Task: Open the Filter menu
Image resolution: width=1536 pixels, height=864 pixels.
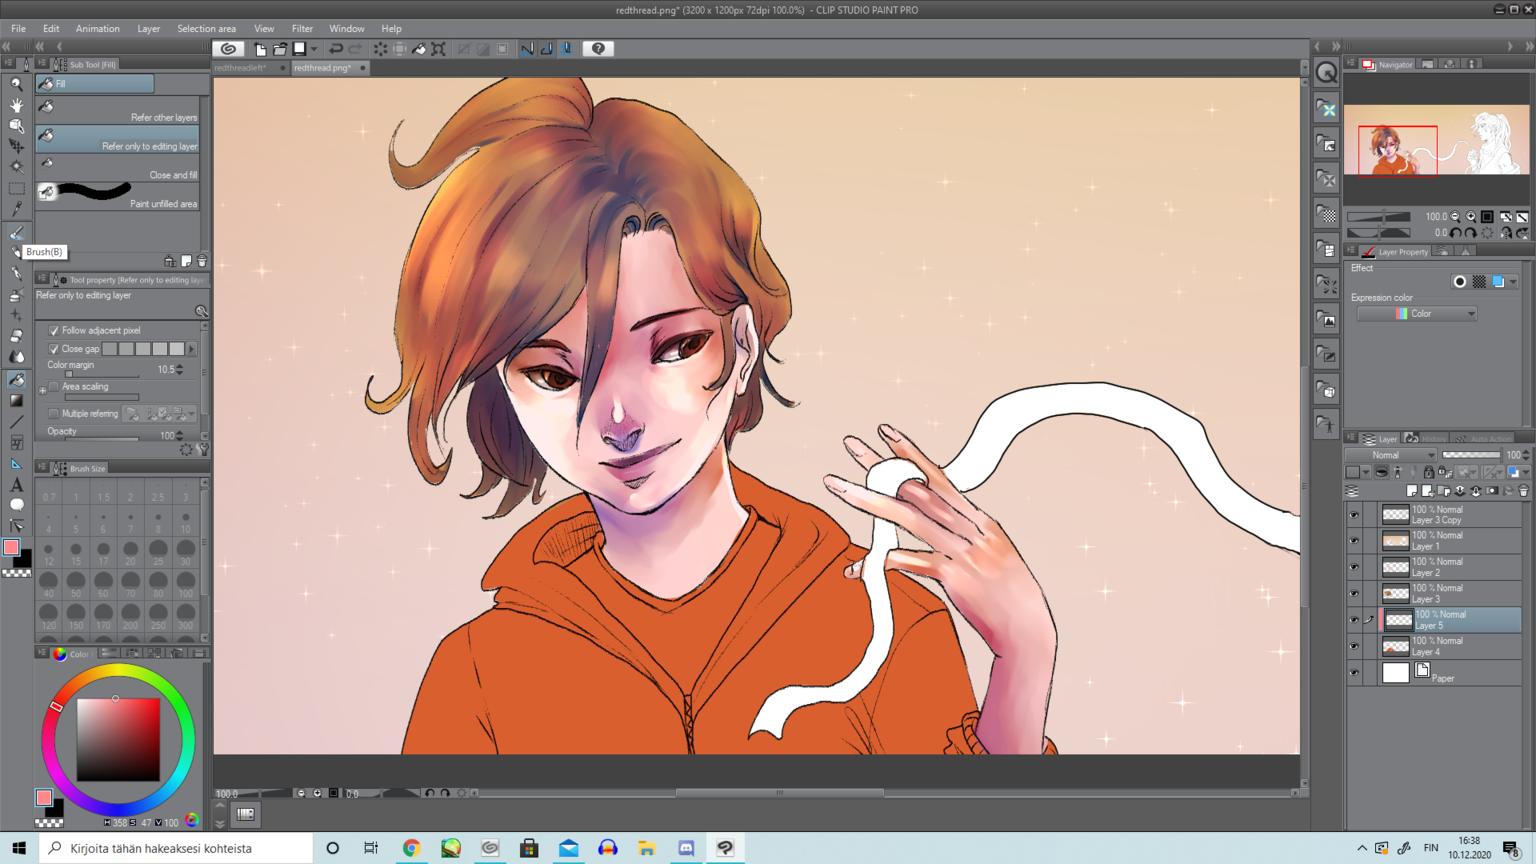Action: (x=301, y=29)
